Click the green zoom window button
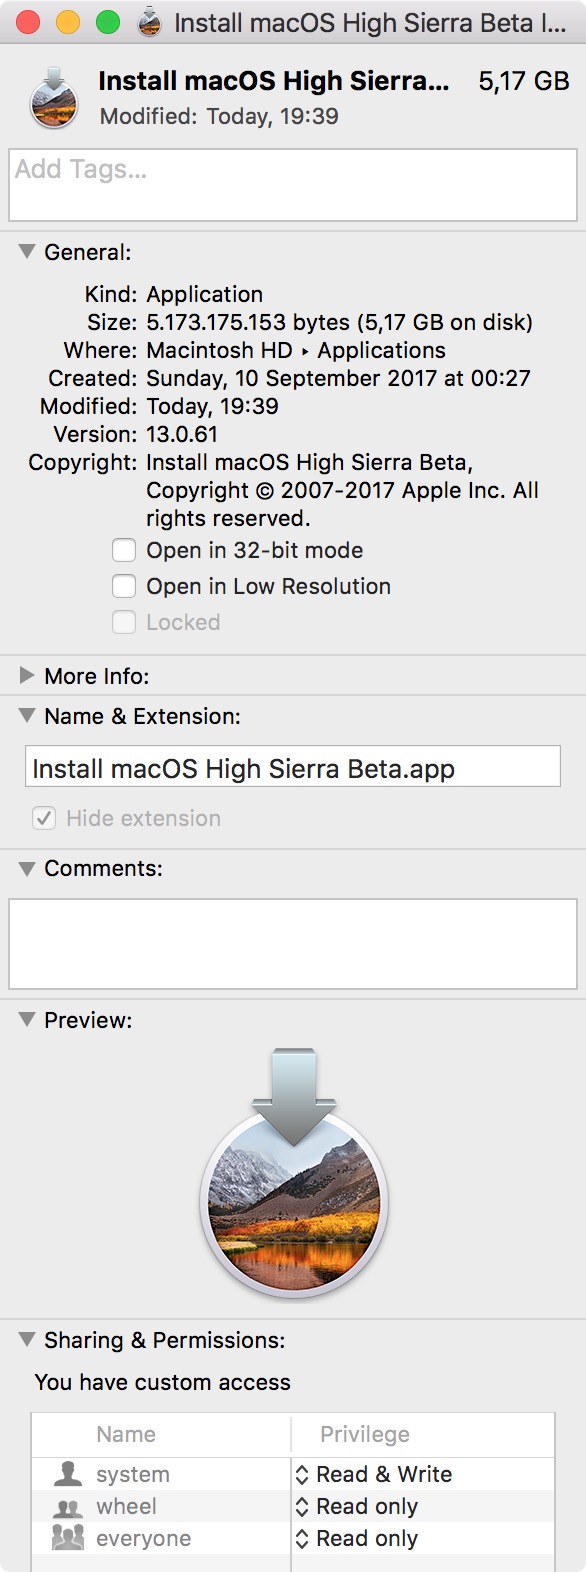586x1572 pixels. [108, 22]
